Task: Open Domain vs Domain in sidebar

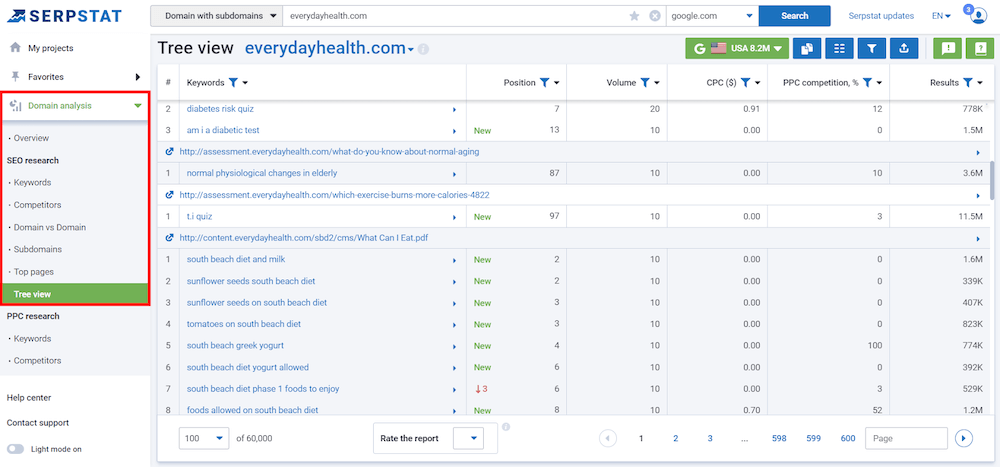Action: click(x=50, y=227)
